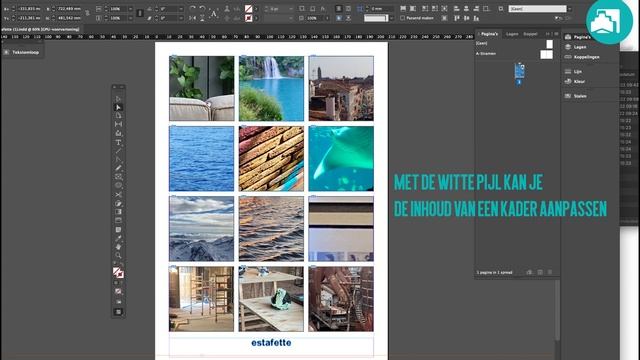Click the create new page button
The image size is (640, 360).
click(x=540, y=272)
